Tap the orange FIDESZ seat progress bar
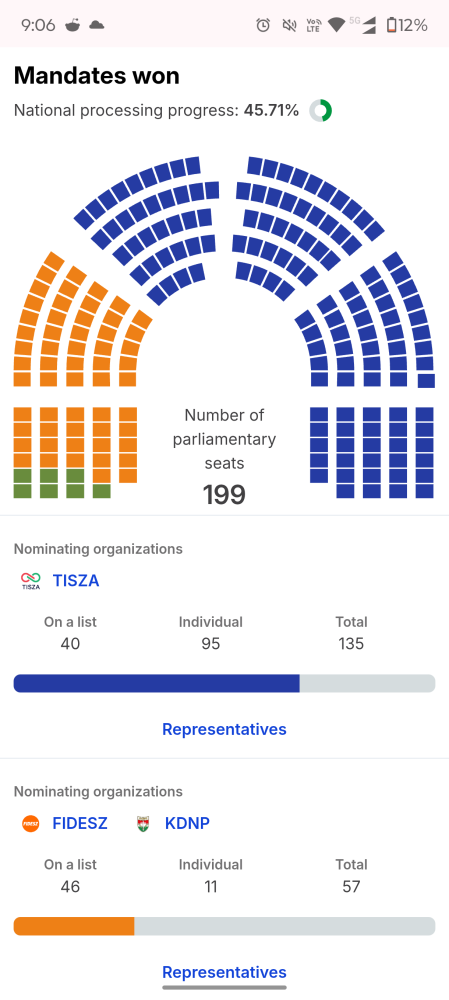This screenshot has width=449, height=1000. (224, 926)
